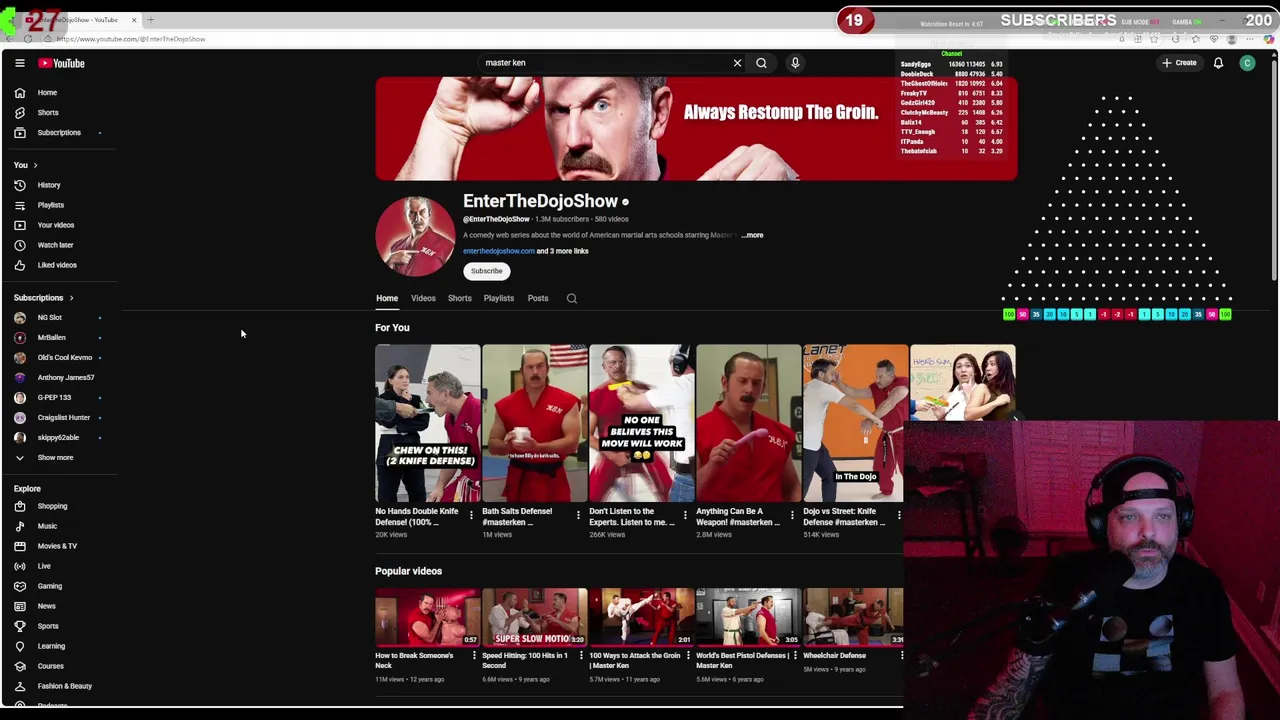Expand the Subscriptions section heading
Viewport: 1280px width, 720px height.
(x=43, y=297)
